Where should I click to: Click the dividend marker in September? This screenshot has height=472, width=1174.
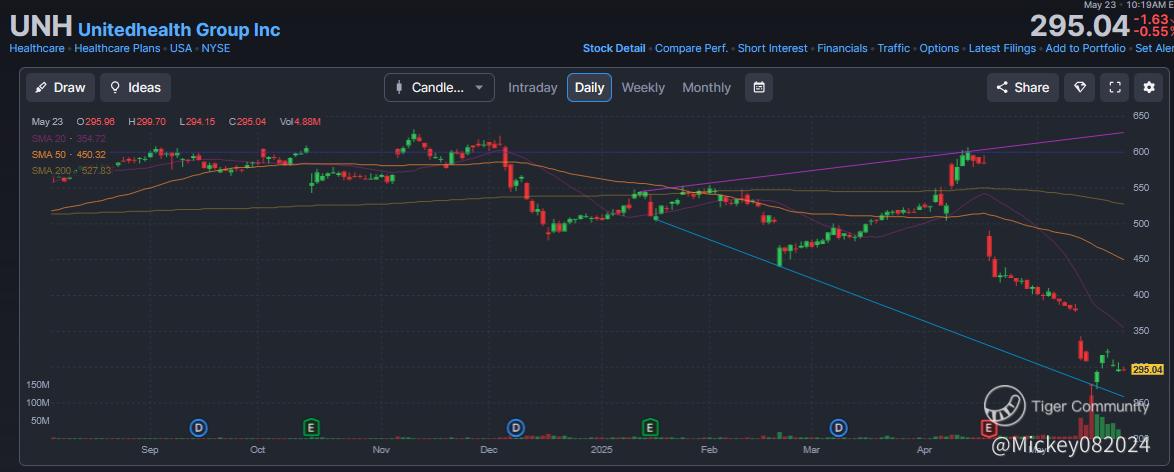198,428
